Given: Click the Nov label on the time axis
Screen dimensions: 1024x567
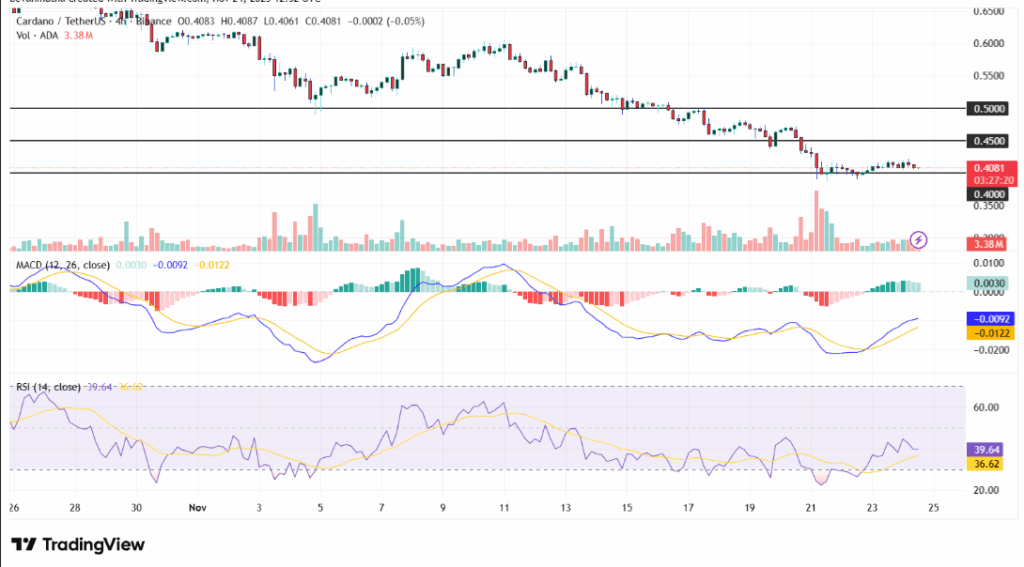Looking at the screenshot, I should coord(198,507).
